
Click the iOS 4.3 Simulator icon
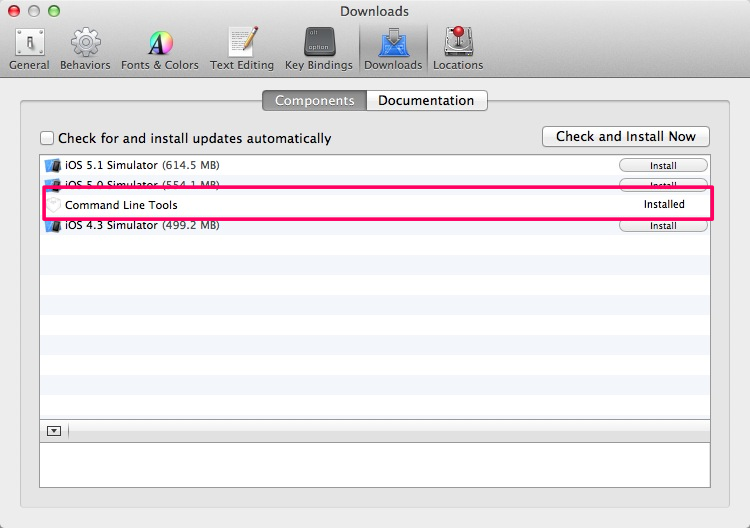point(53,225)
